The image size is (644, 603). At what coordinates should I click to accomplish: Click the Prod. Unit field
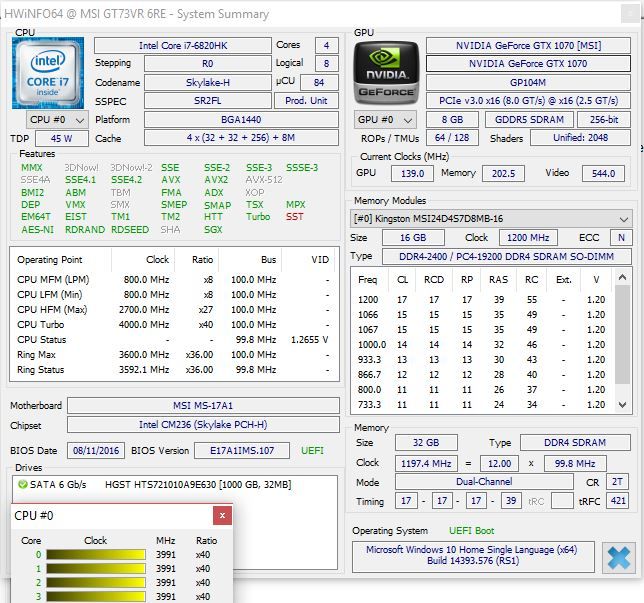click(x=306, y=101)
